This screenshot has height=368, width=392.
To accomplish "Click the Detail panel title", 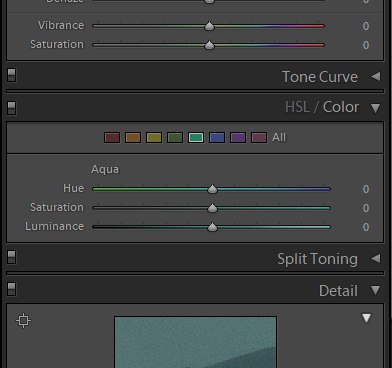I will [x=338, y=291].
